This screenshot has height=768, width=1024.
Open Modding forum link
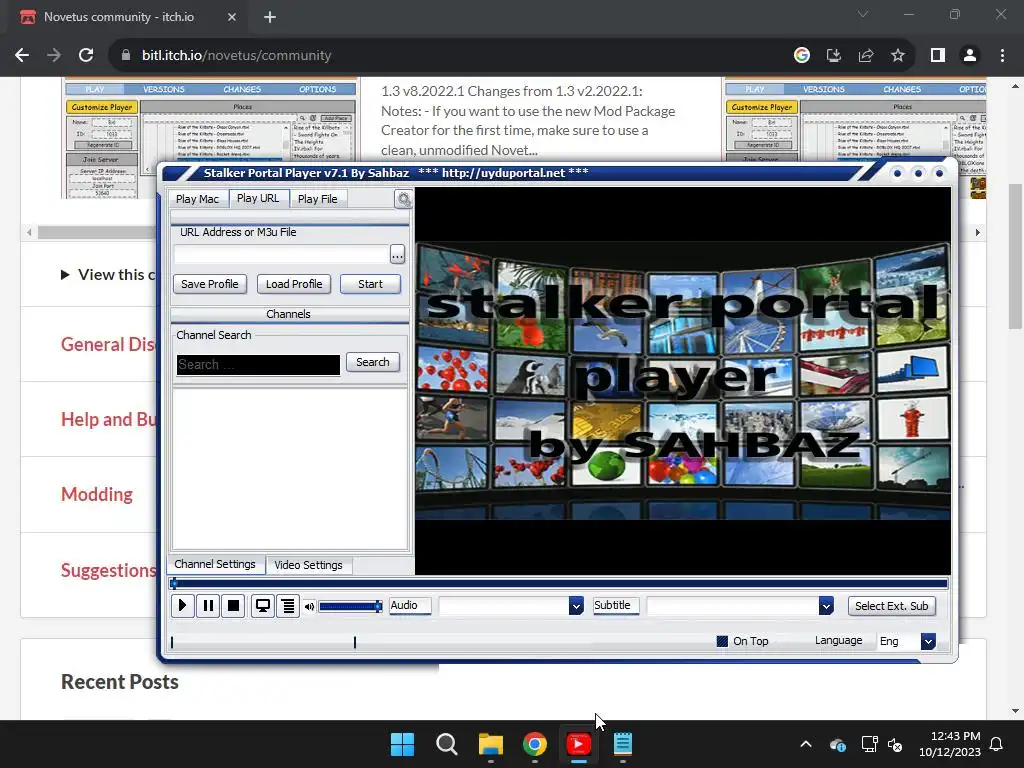[x=97, y=494]
